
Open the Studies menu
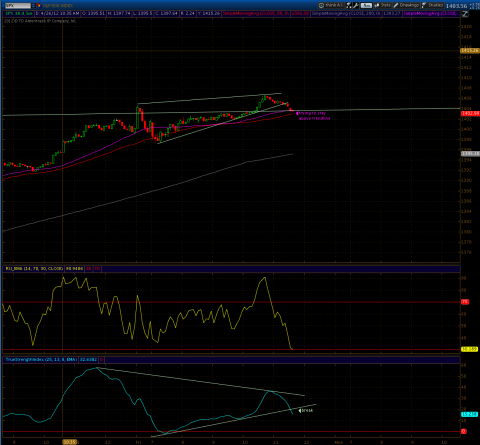coord(433,5)
